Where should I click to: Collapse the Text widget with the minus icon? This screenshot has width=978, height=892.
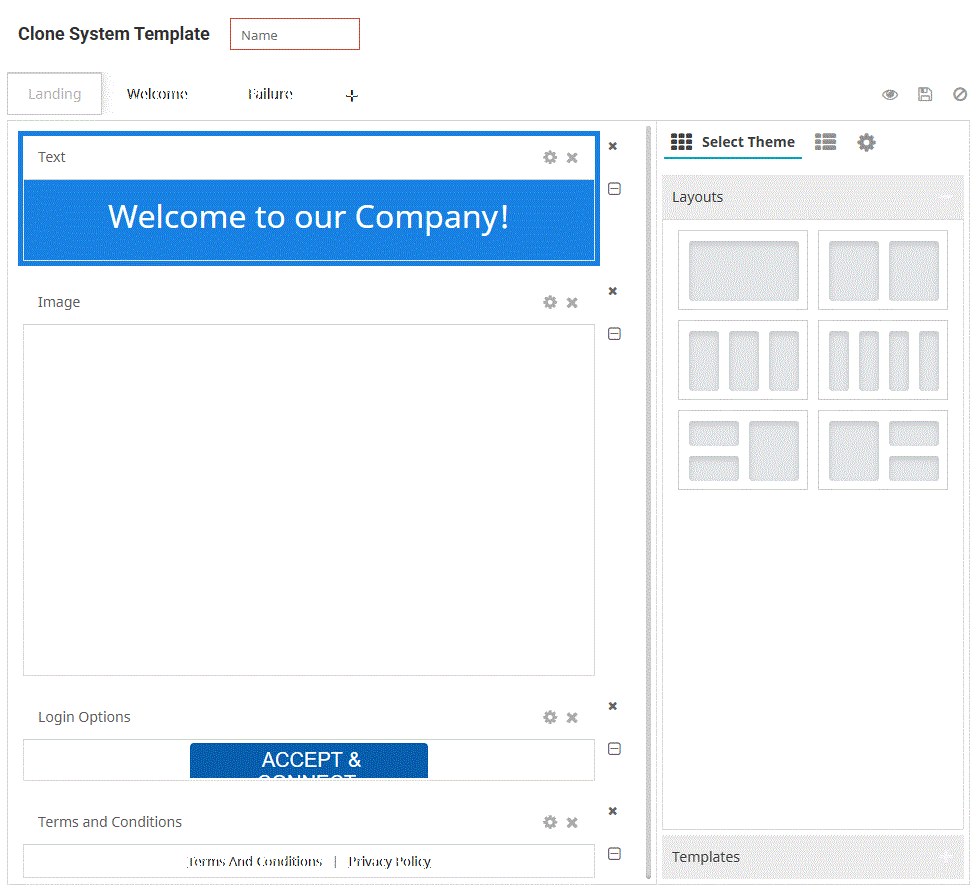(614, 189)
